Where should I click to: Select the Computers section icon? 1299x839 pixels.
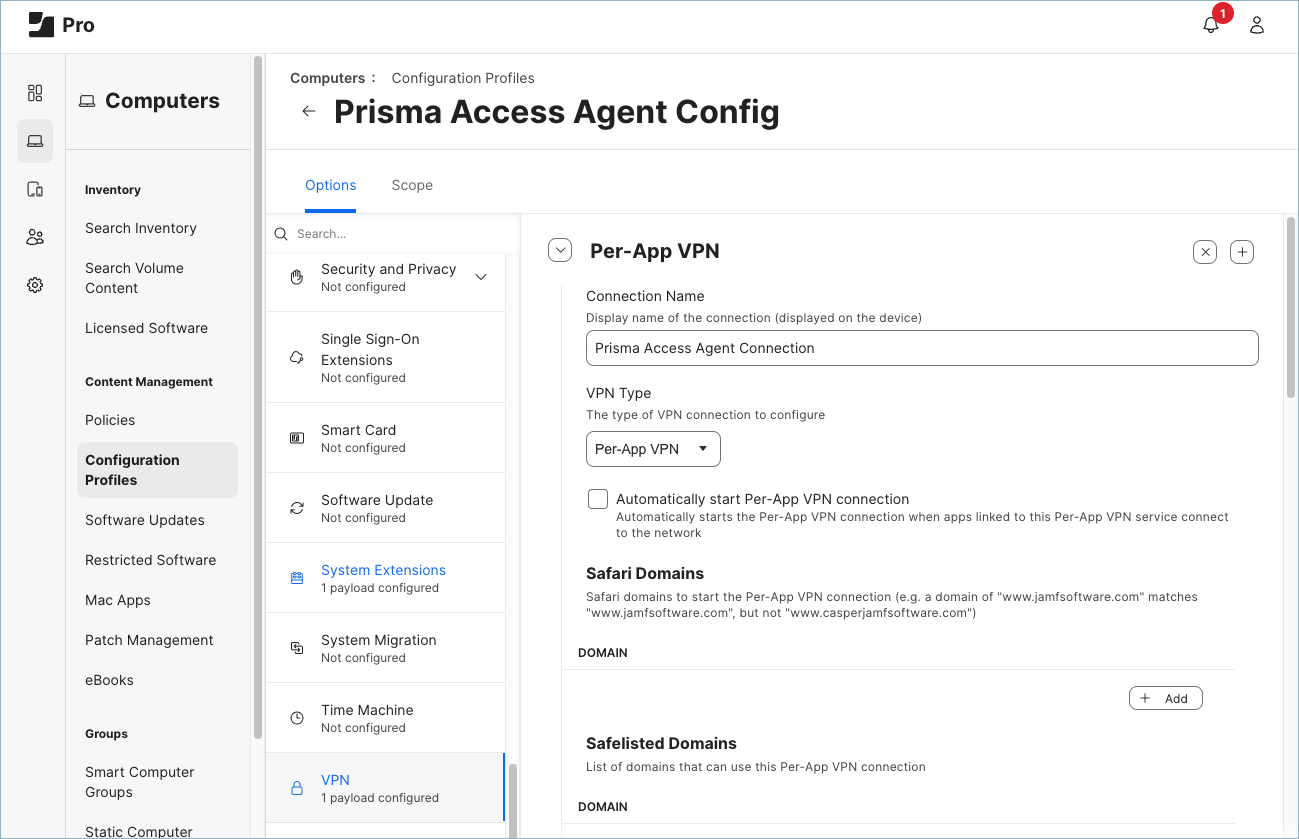(35, 140)
